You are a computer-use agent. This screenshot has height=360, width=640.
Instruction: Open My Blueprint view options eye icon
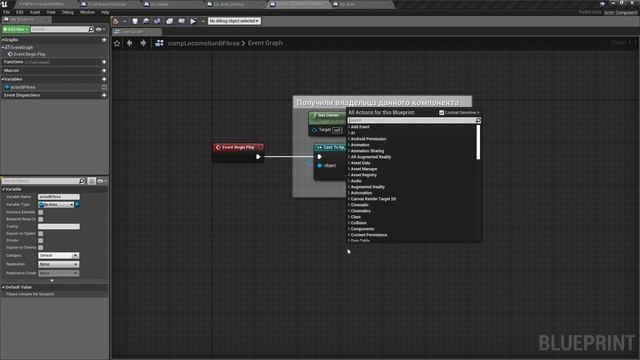100,29
